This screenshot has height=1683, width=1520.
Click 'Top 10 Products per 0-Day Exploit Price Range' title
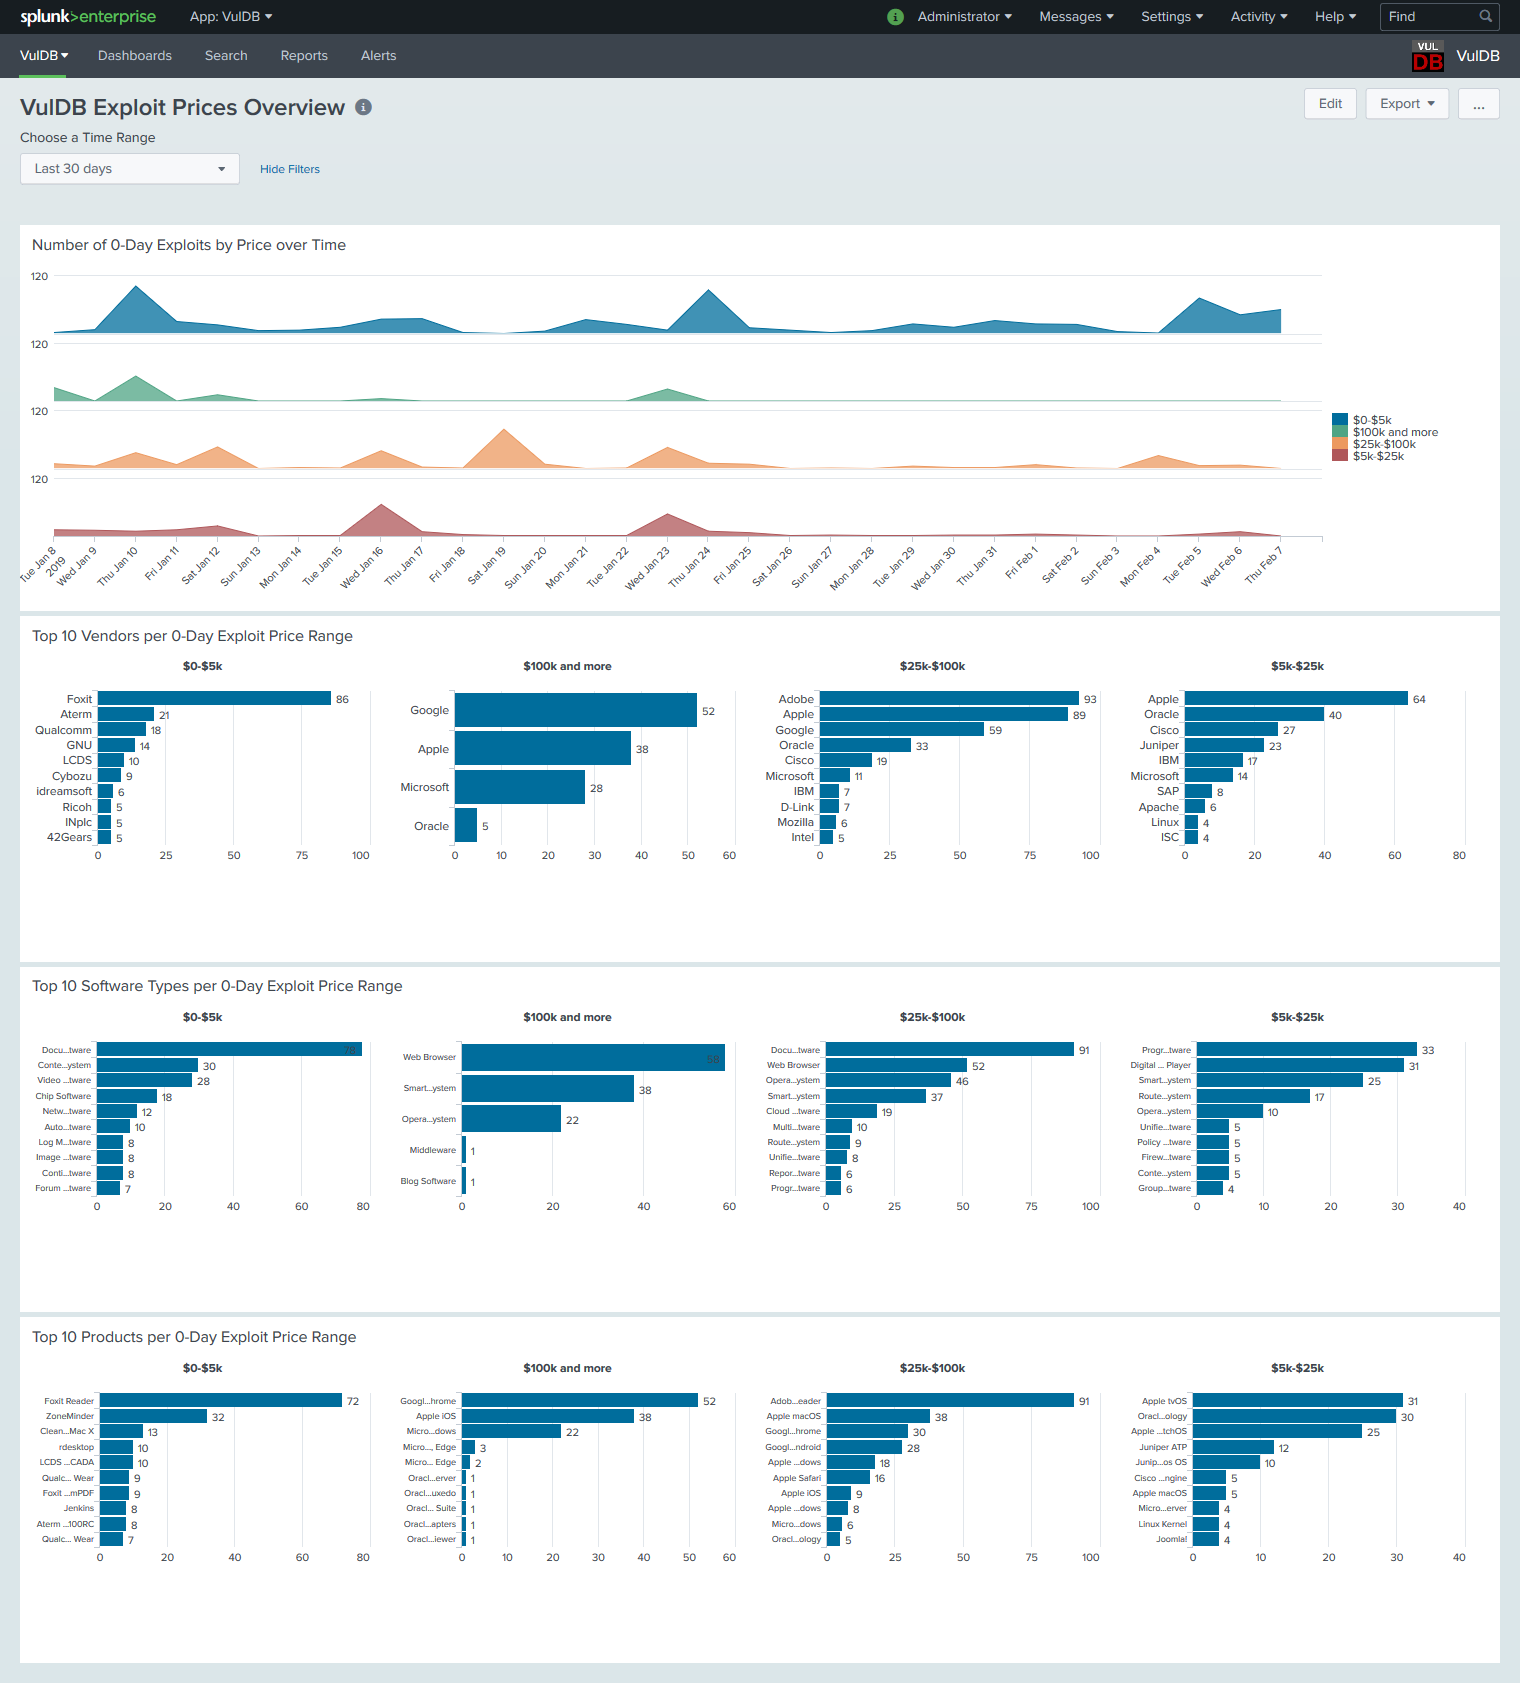coord(194,1337)
